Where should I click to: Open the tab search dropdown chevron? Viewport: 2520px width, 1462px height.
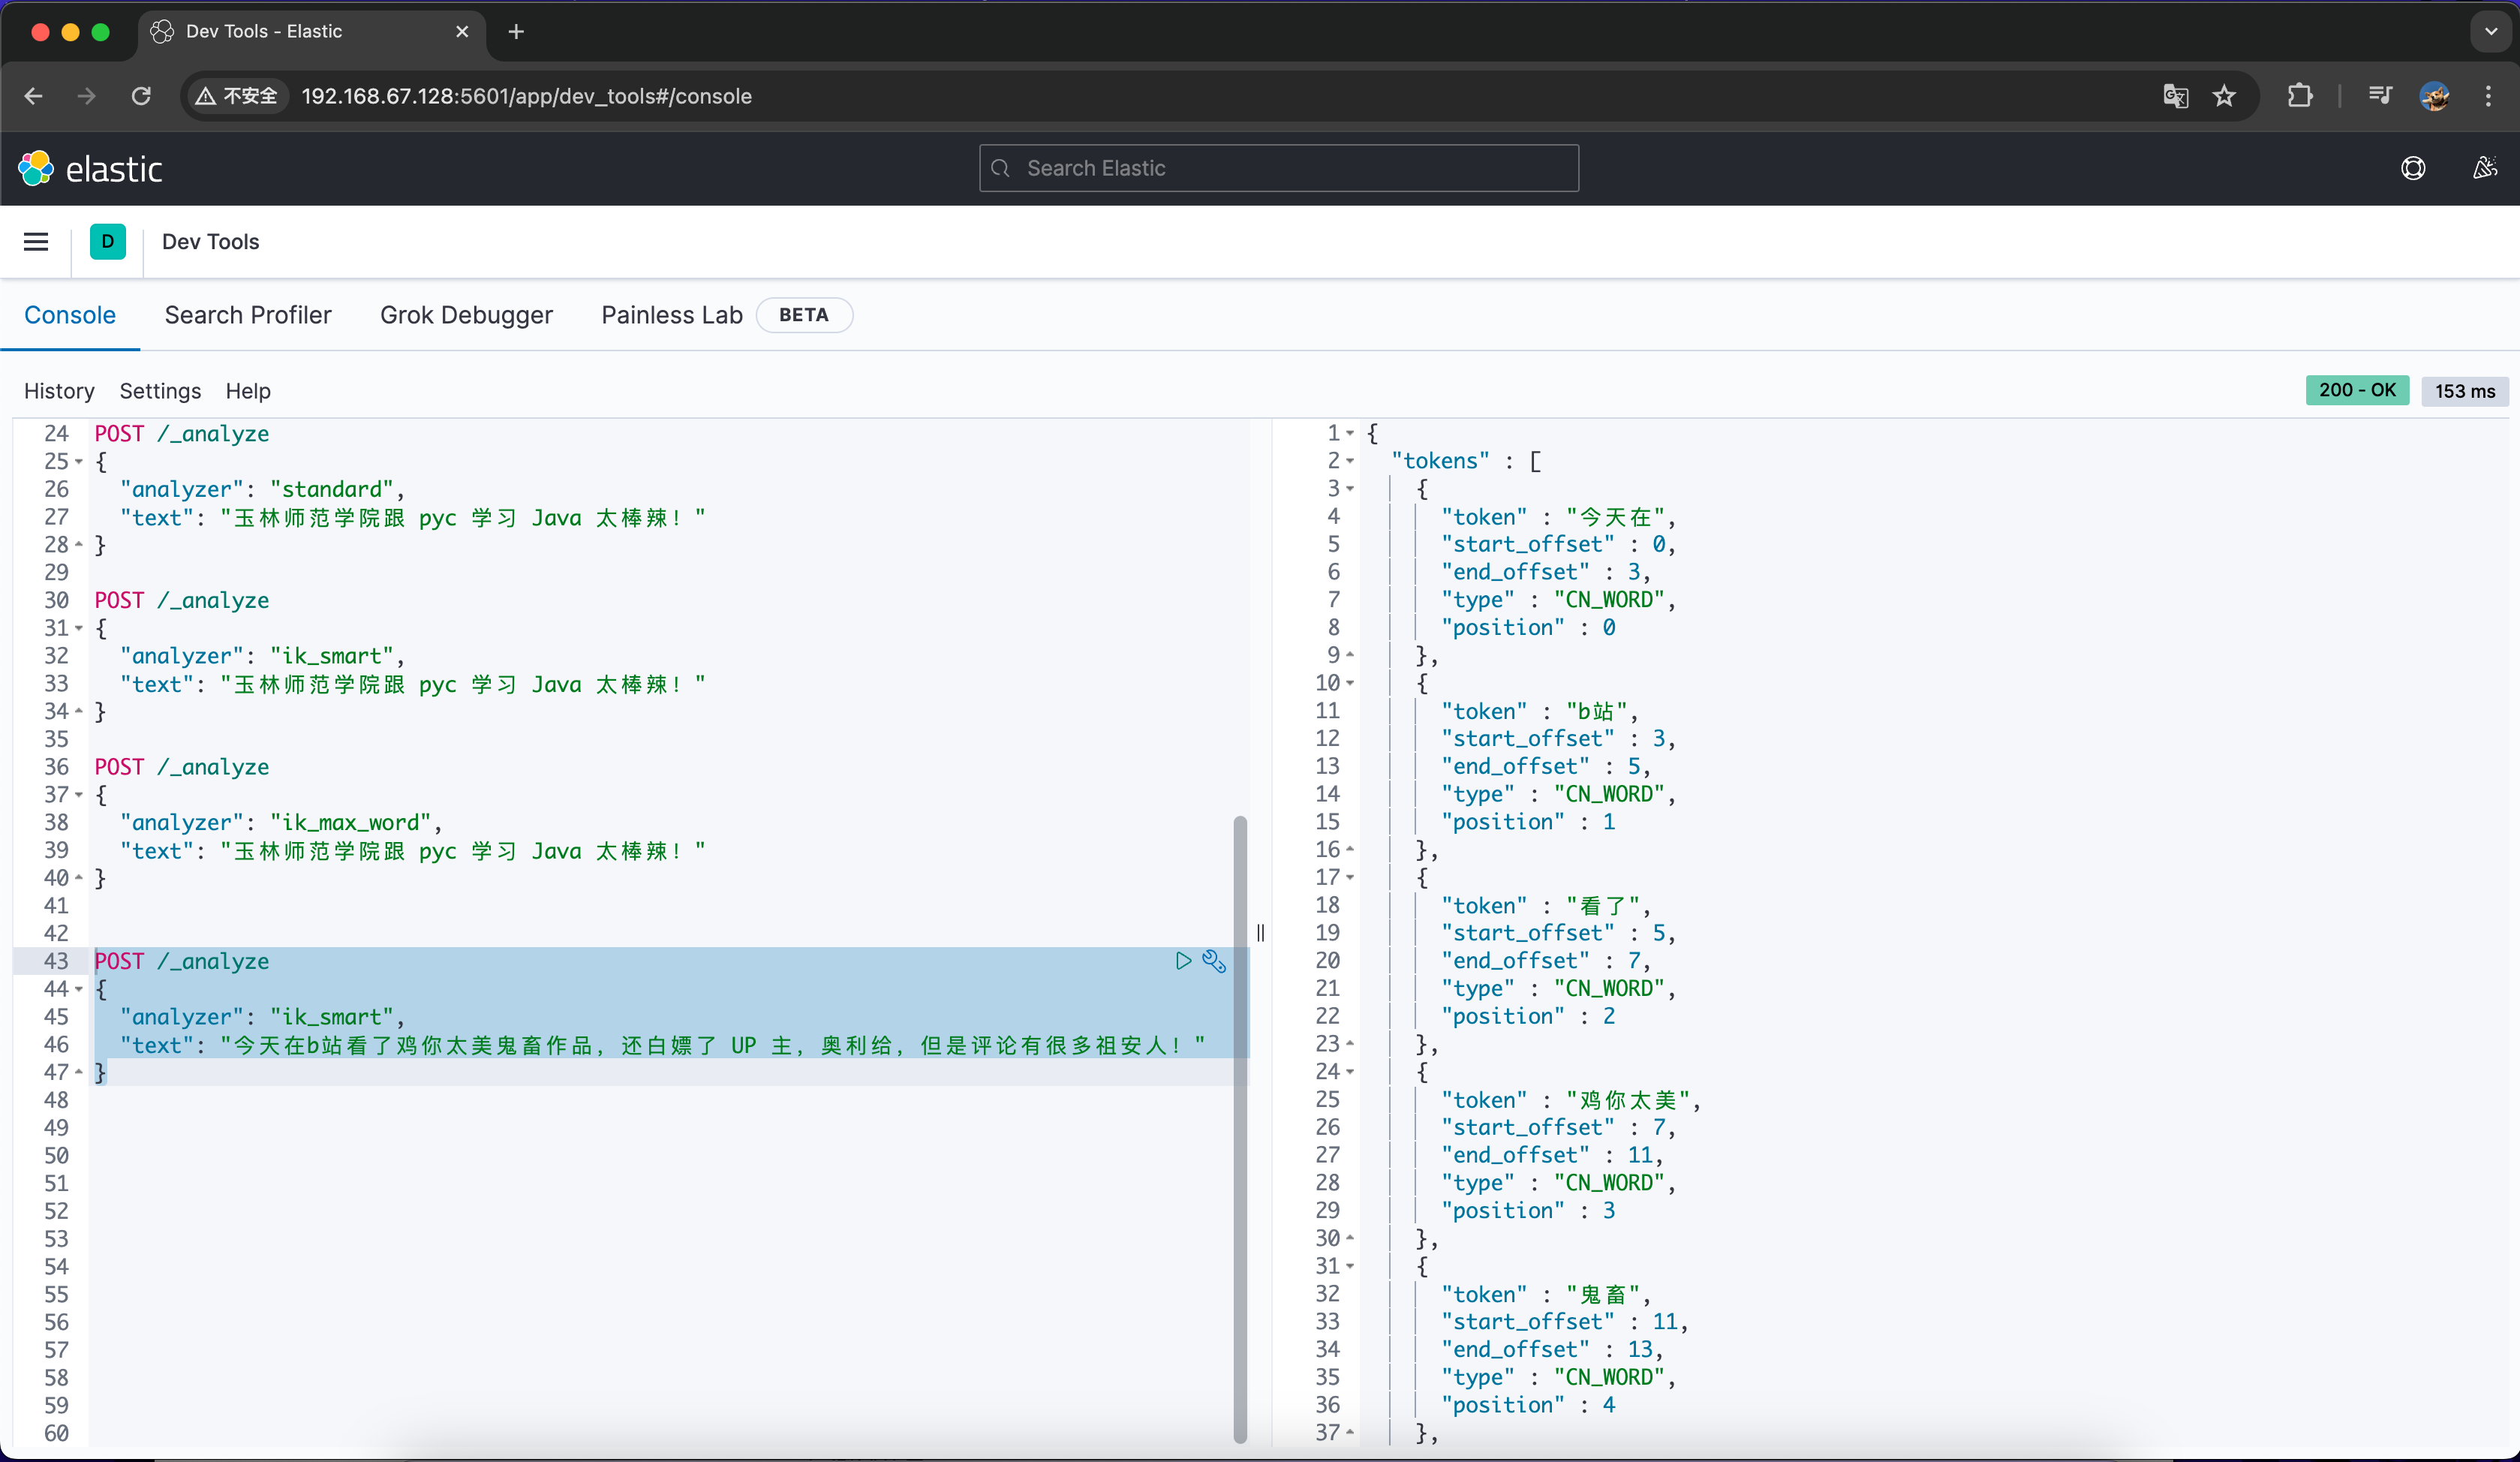pos(2491,32)
